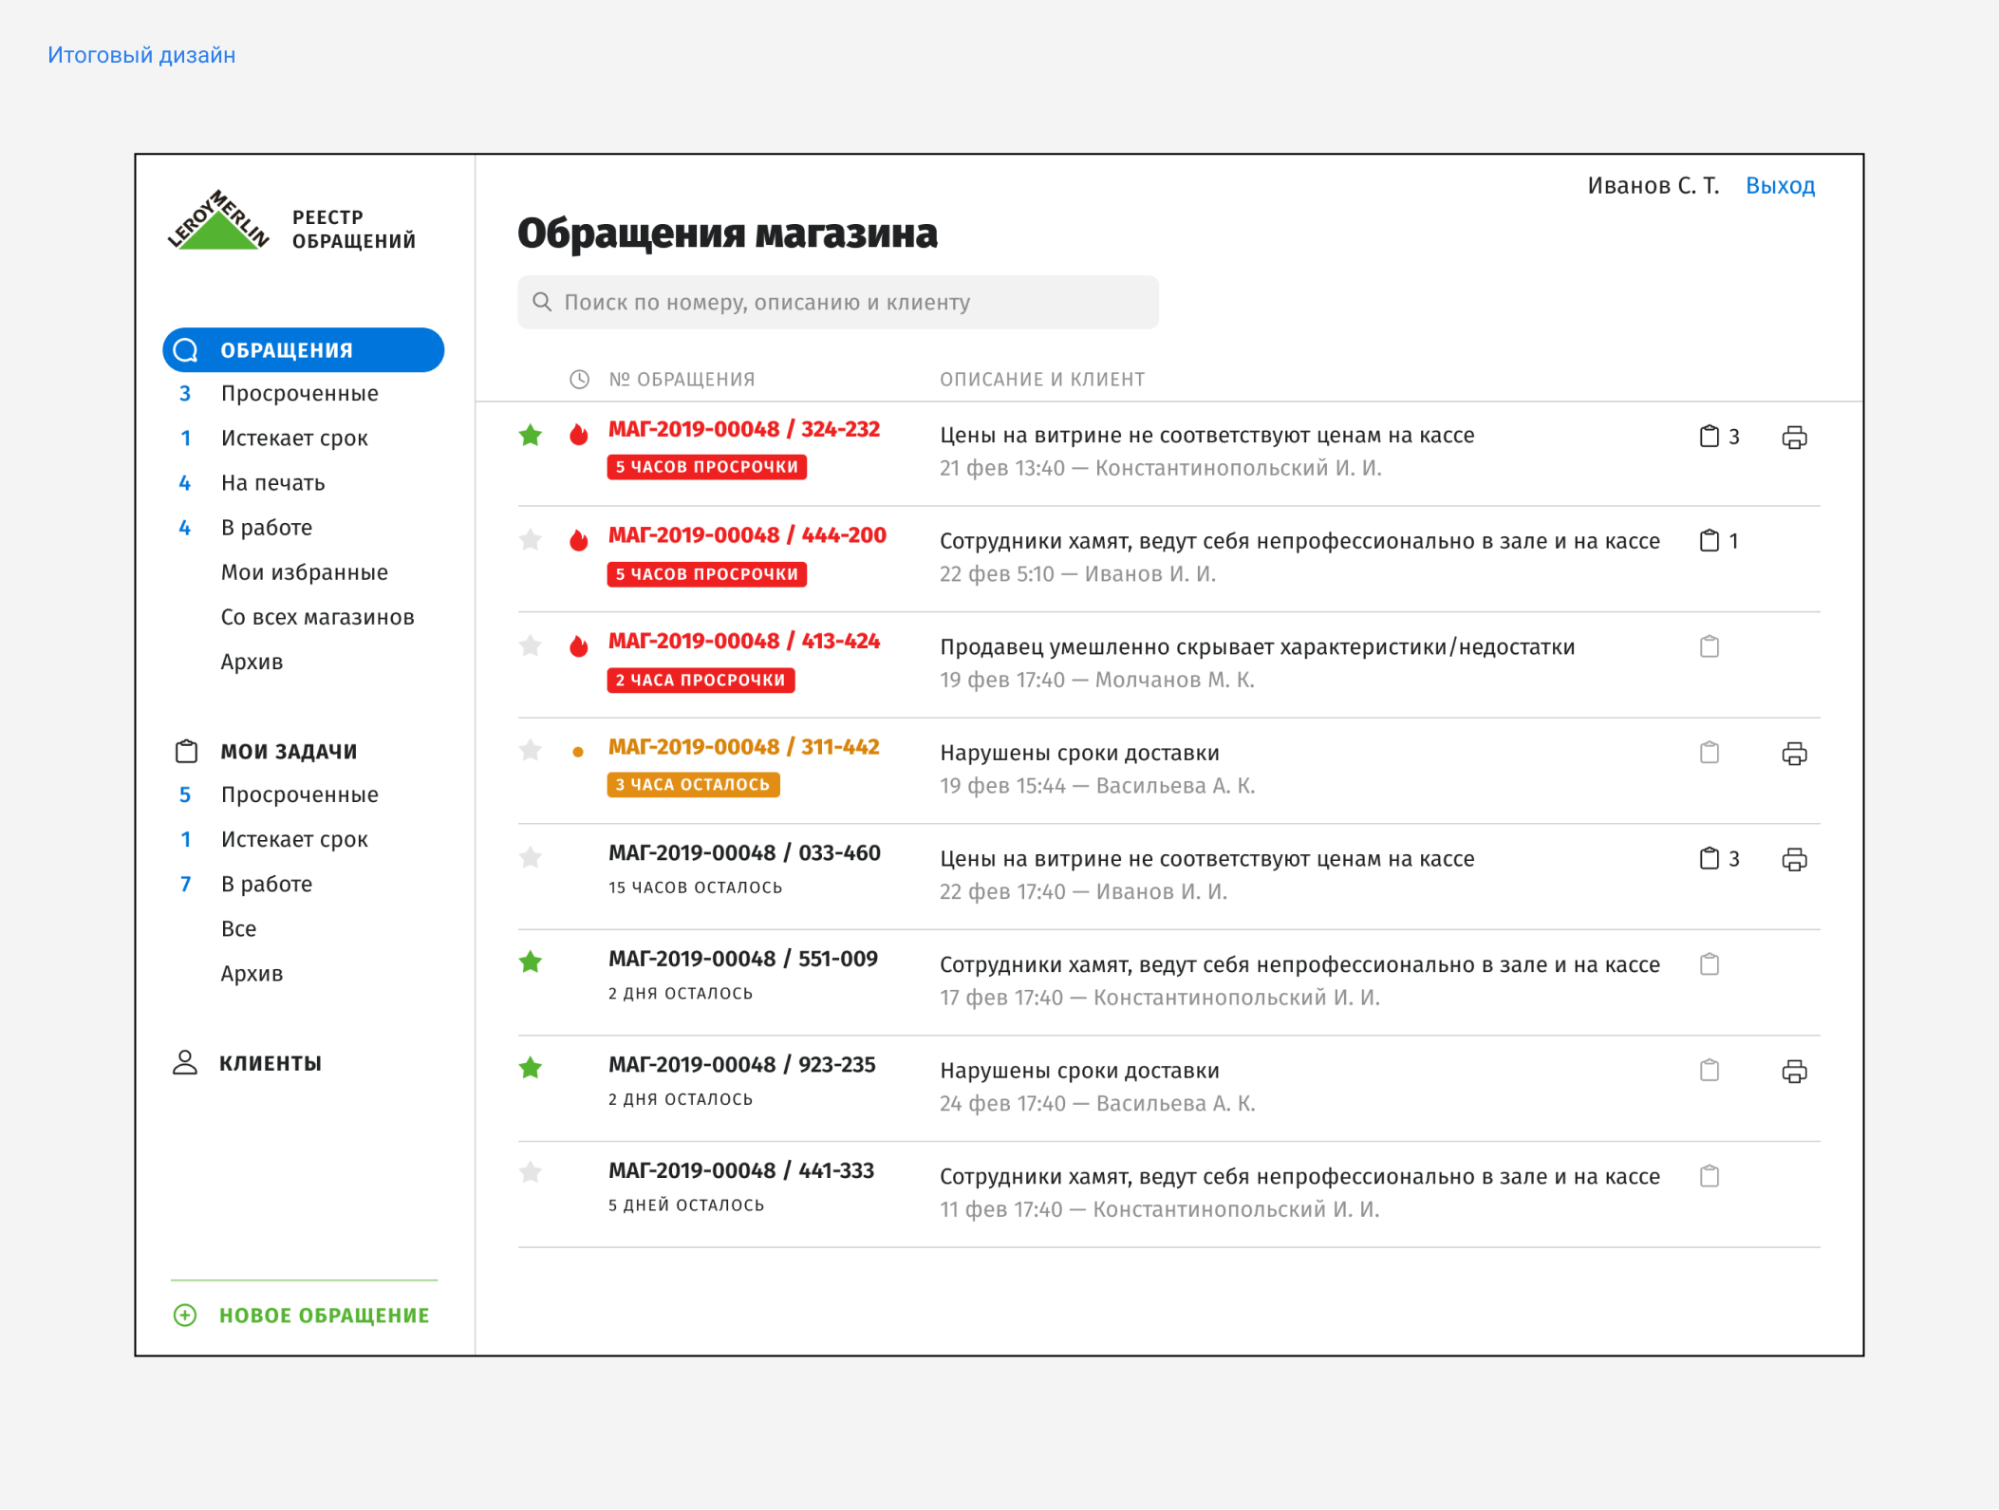Click the plus icon beside НОВОЕ ОБРАЩЕНИЕ
Screen dimensions: 1999x1510
tap(184, 1315)
